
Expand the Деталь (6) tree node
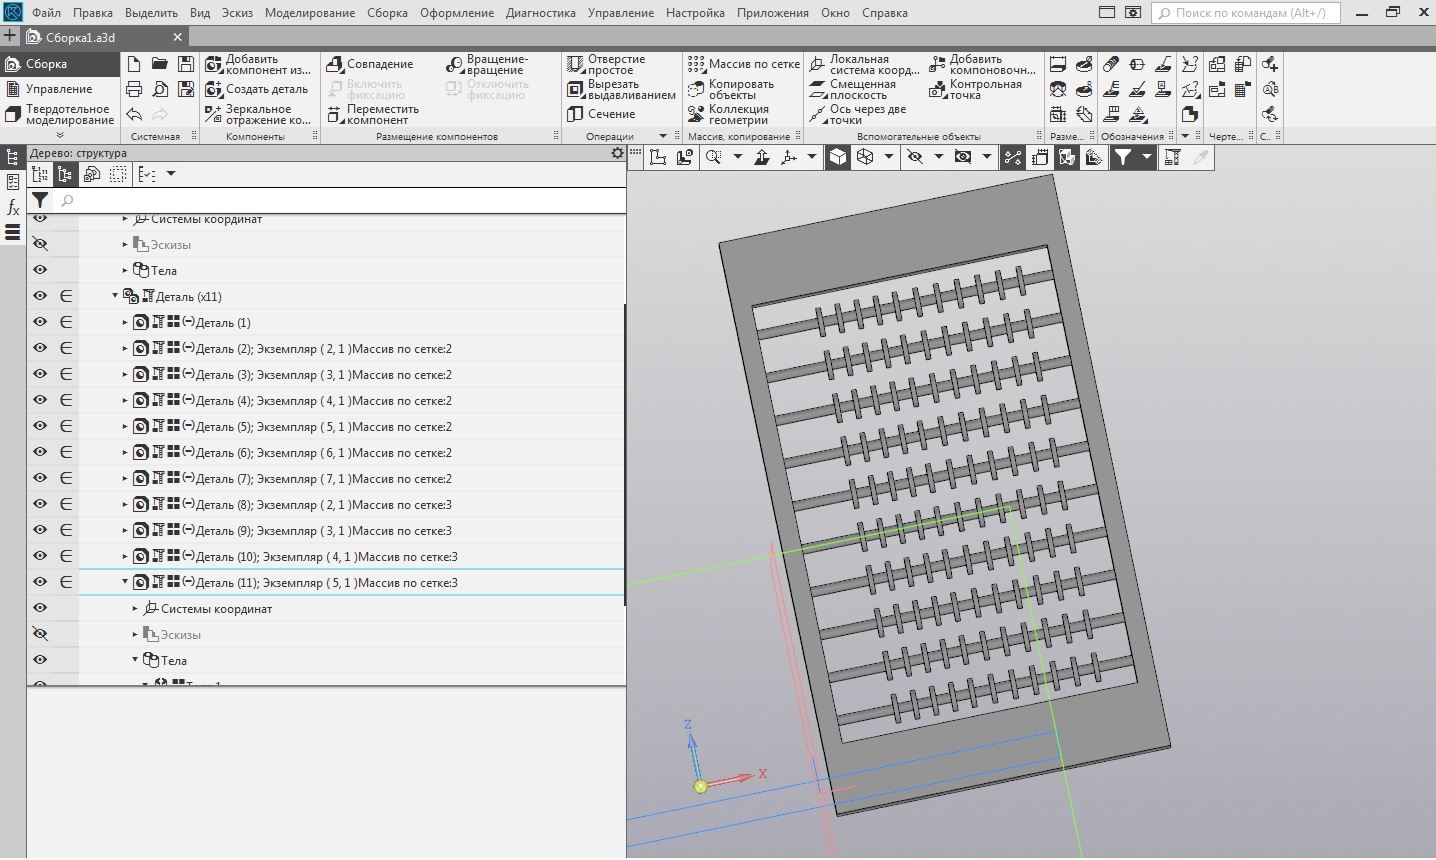(125, 453)
